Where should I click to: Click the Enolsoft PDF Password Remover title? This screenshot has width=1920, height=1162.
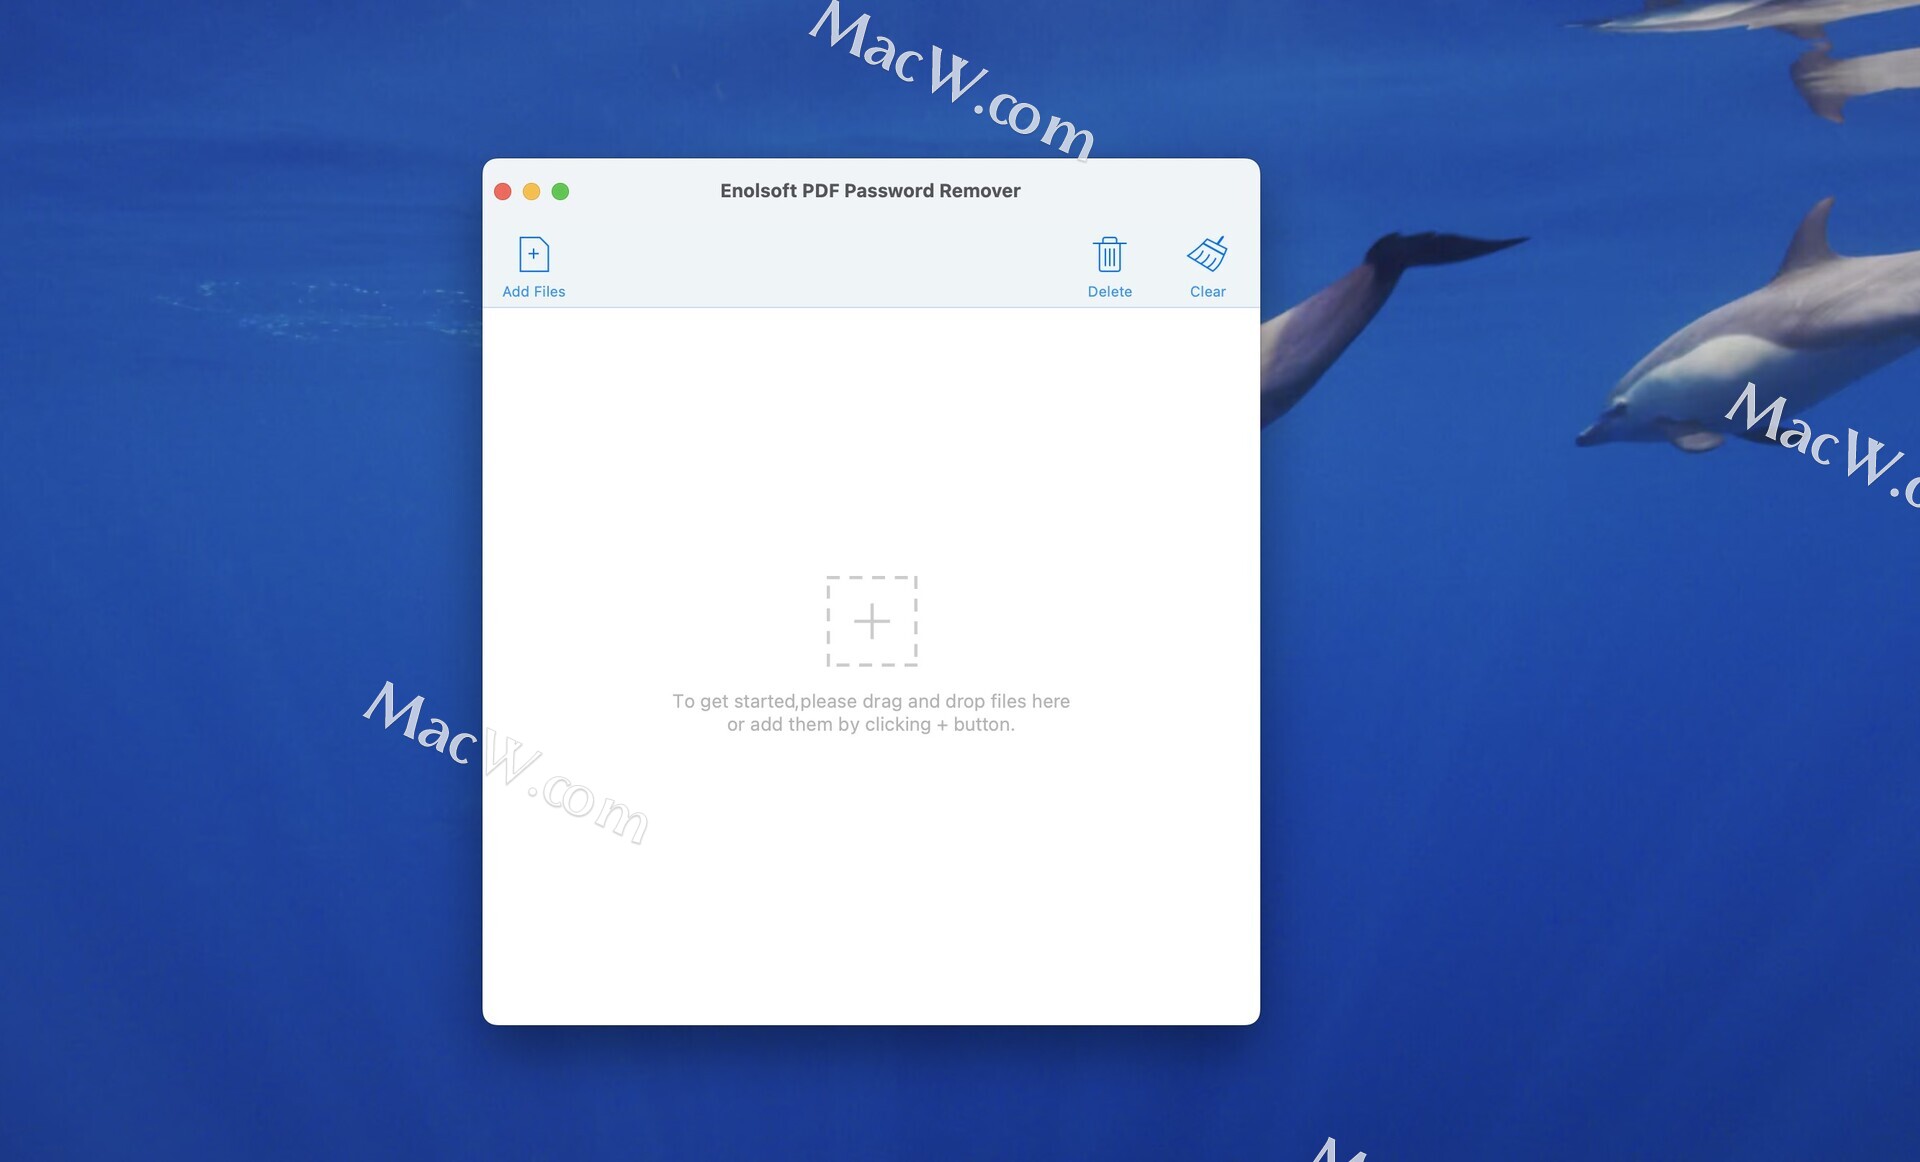coord(870,191)
